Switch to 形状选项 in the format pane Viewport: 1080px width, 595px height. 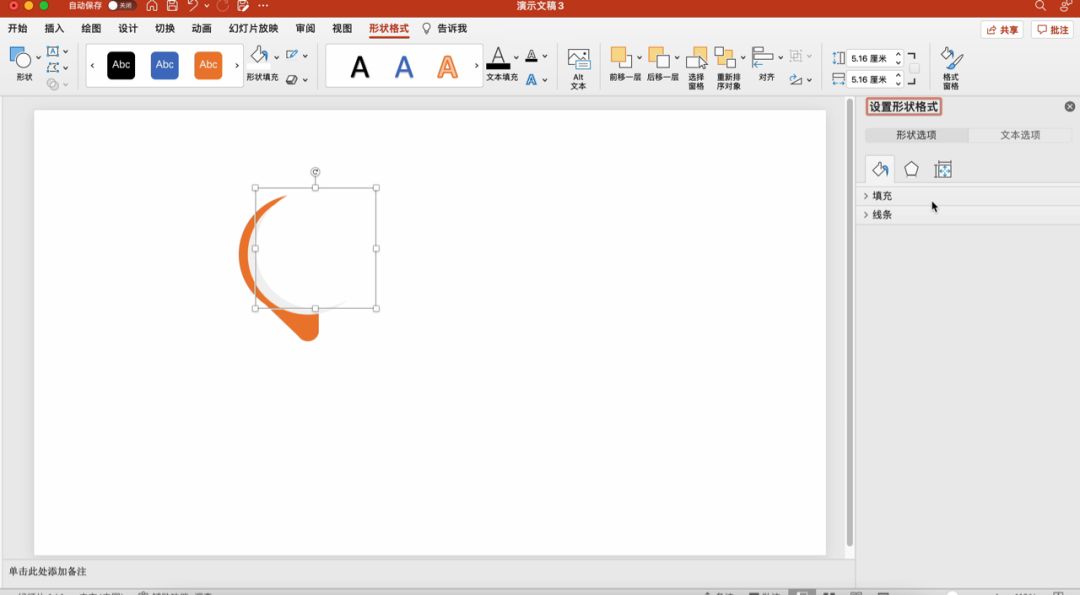point(916,135)
